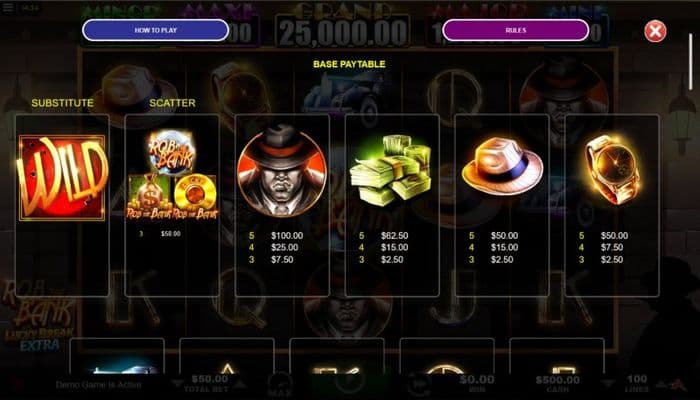Select the stack of cash symbol

(x=391, y=171)
